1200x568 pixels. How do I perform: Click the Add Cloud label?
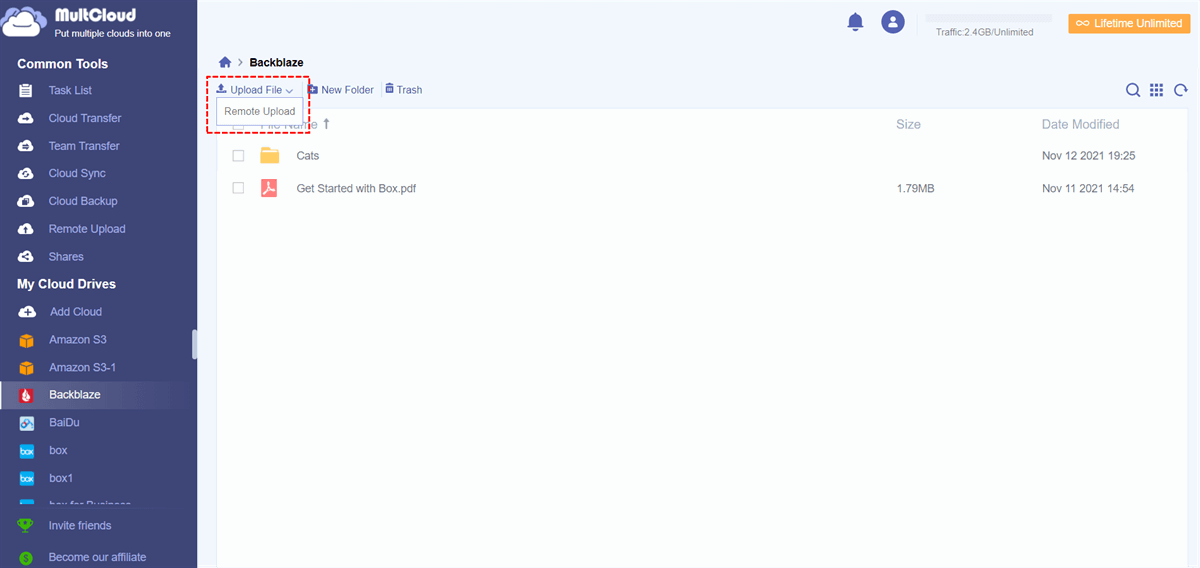coord(76,312)
